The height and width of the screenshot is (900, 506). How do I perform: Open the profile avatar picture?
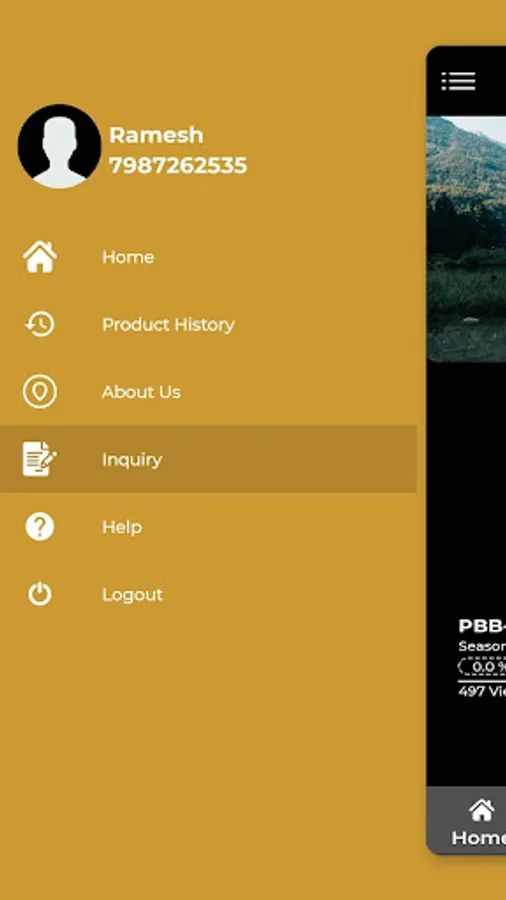[59, 146]
